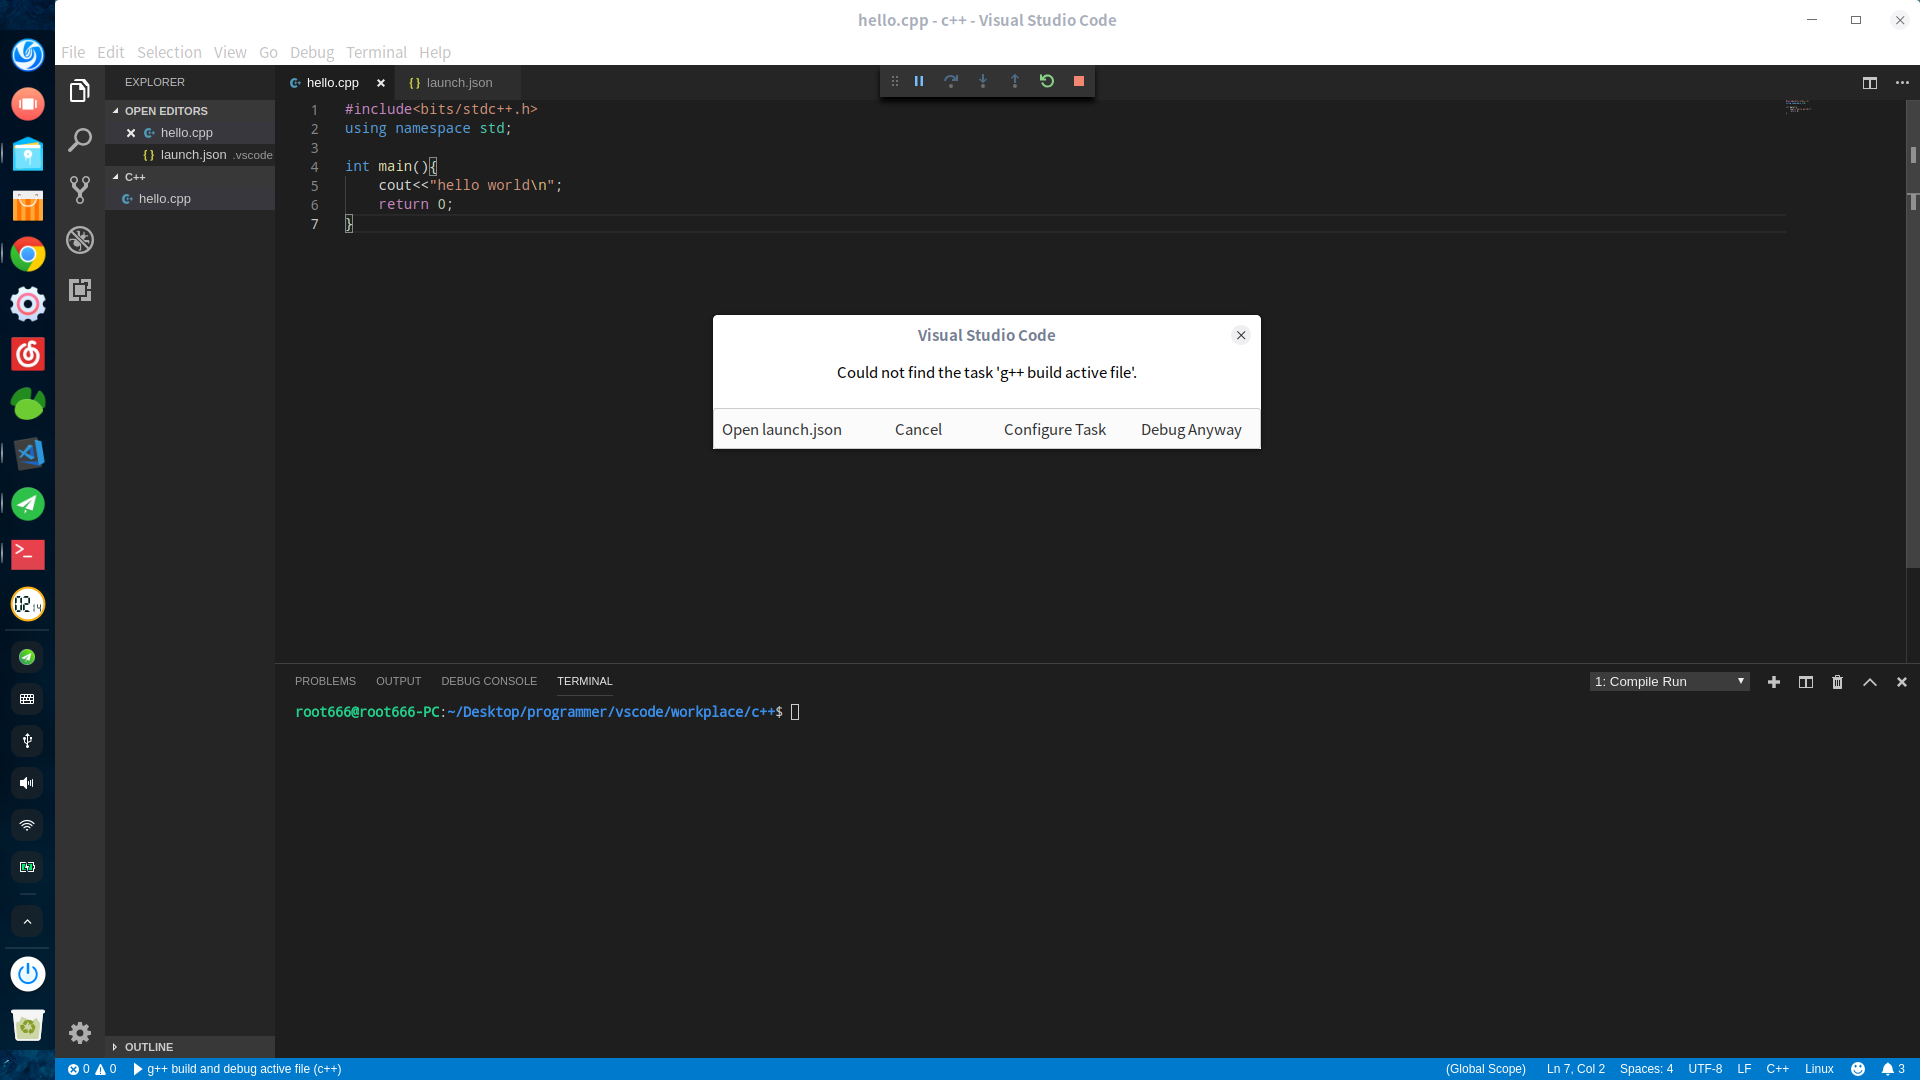1920x1080 pixels.
Task: Open the Explorer view in activity bar
Action: coord(80,90)
